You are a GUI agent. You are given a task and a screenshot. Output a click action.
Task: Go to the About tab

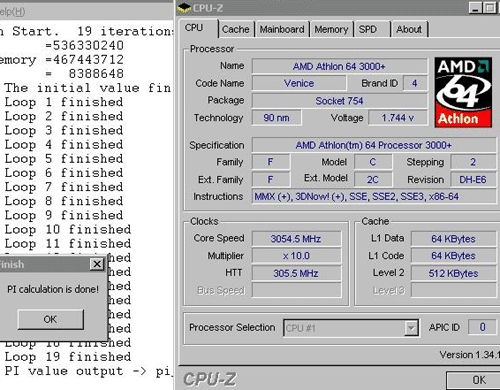tap(409, 29)
